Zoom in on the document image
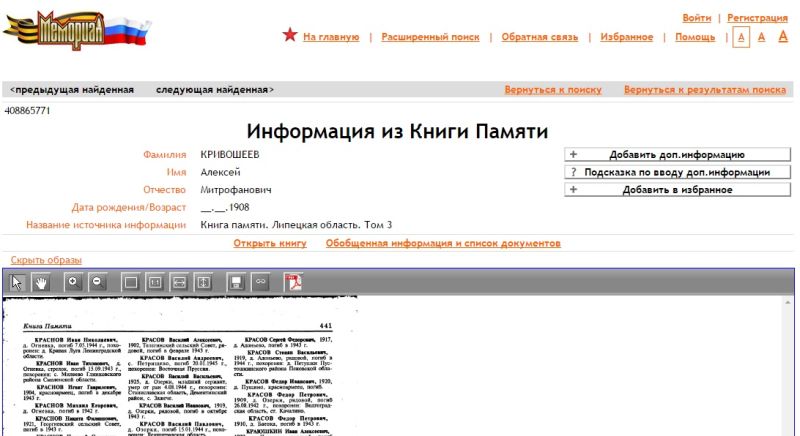 pyautogui.click(x=73, y=282)
